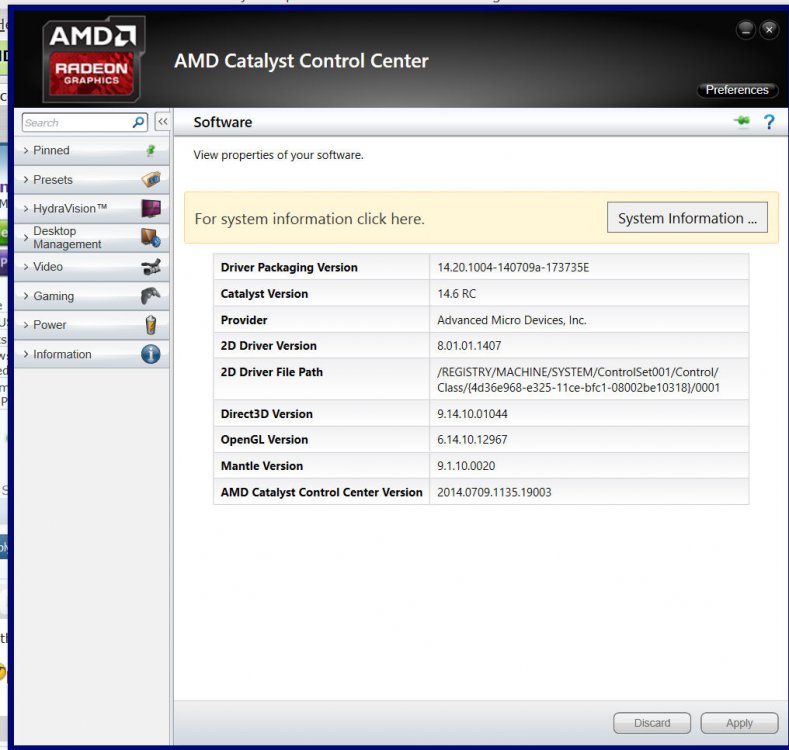The height and width of the screenshot is (750, 789).
Task: Click the Power battery icon
Action: tap(150, 325)
